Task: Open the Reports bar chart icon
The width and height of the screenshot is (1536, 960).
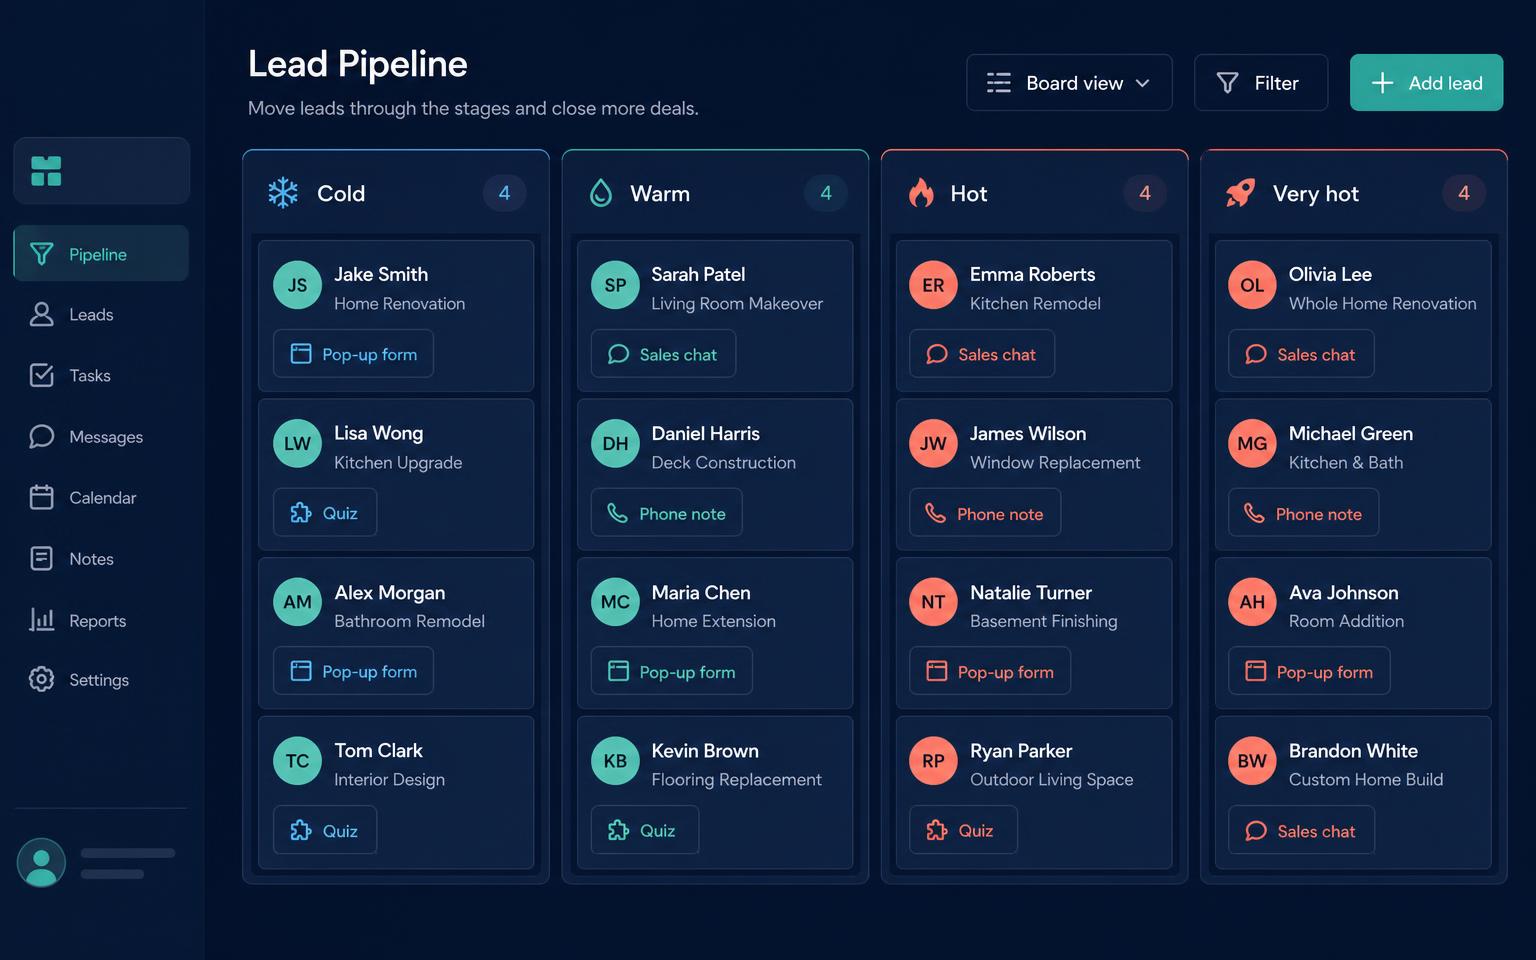Action: (x=41, y=620)
